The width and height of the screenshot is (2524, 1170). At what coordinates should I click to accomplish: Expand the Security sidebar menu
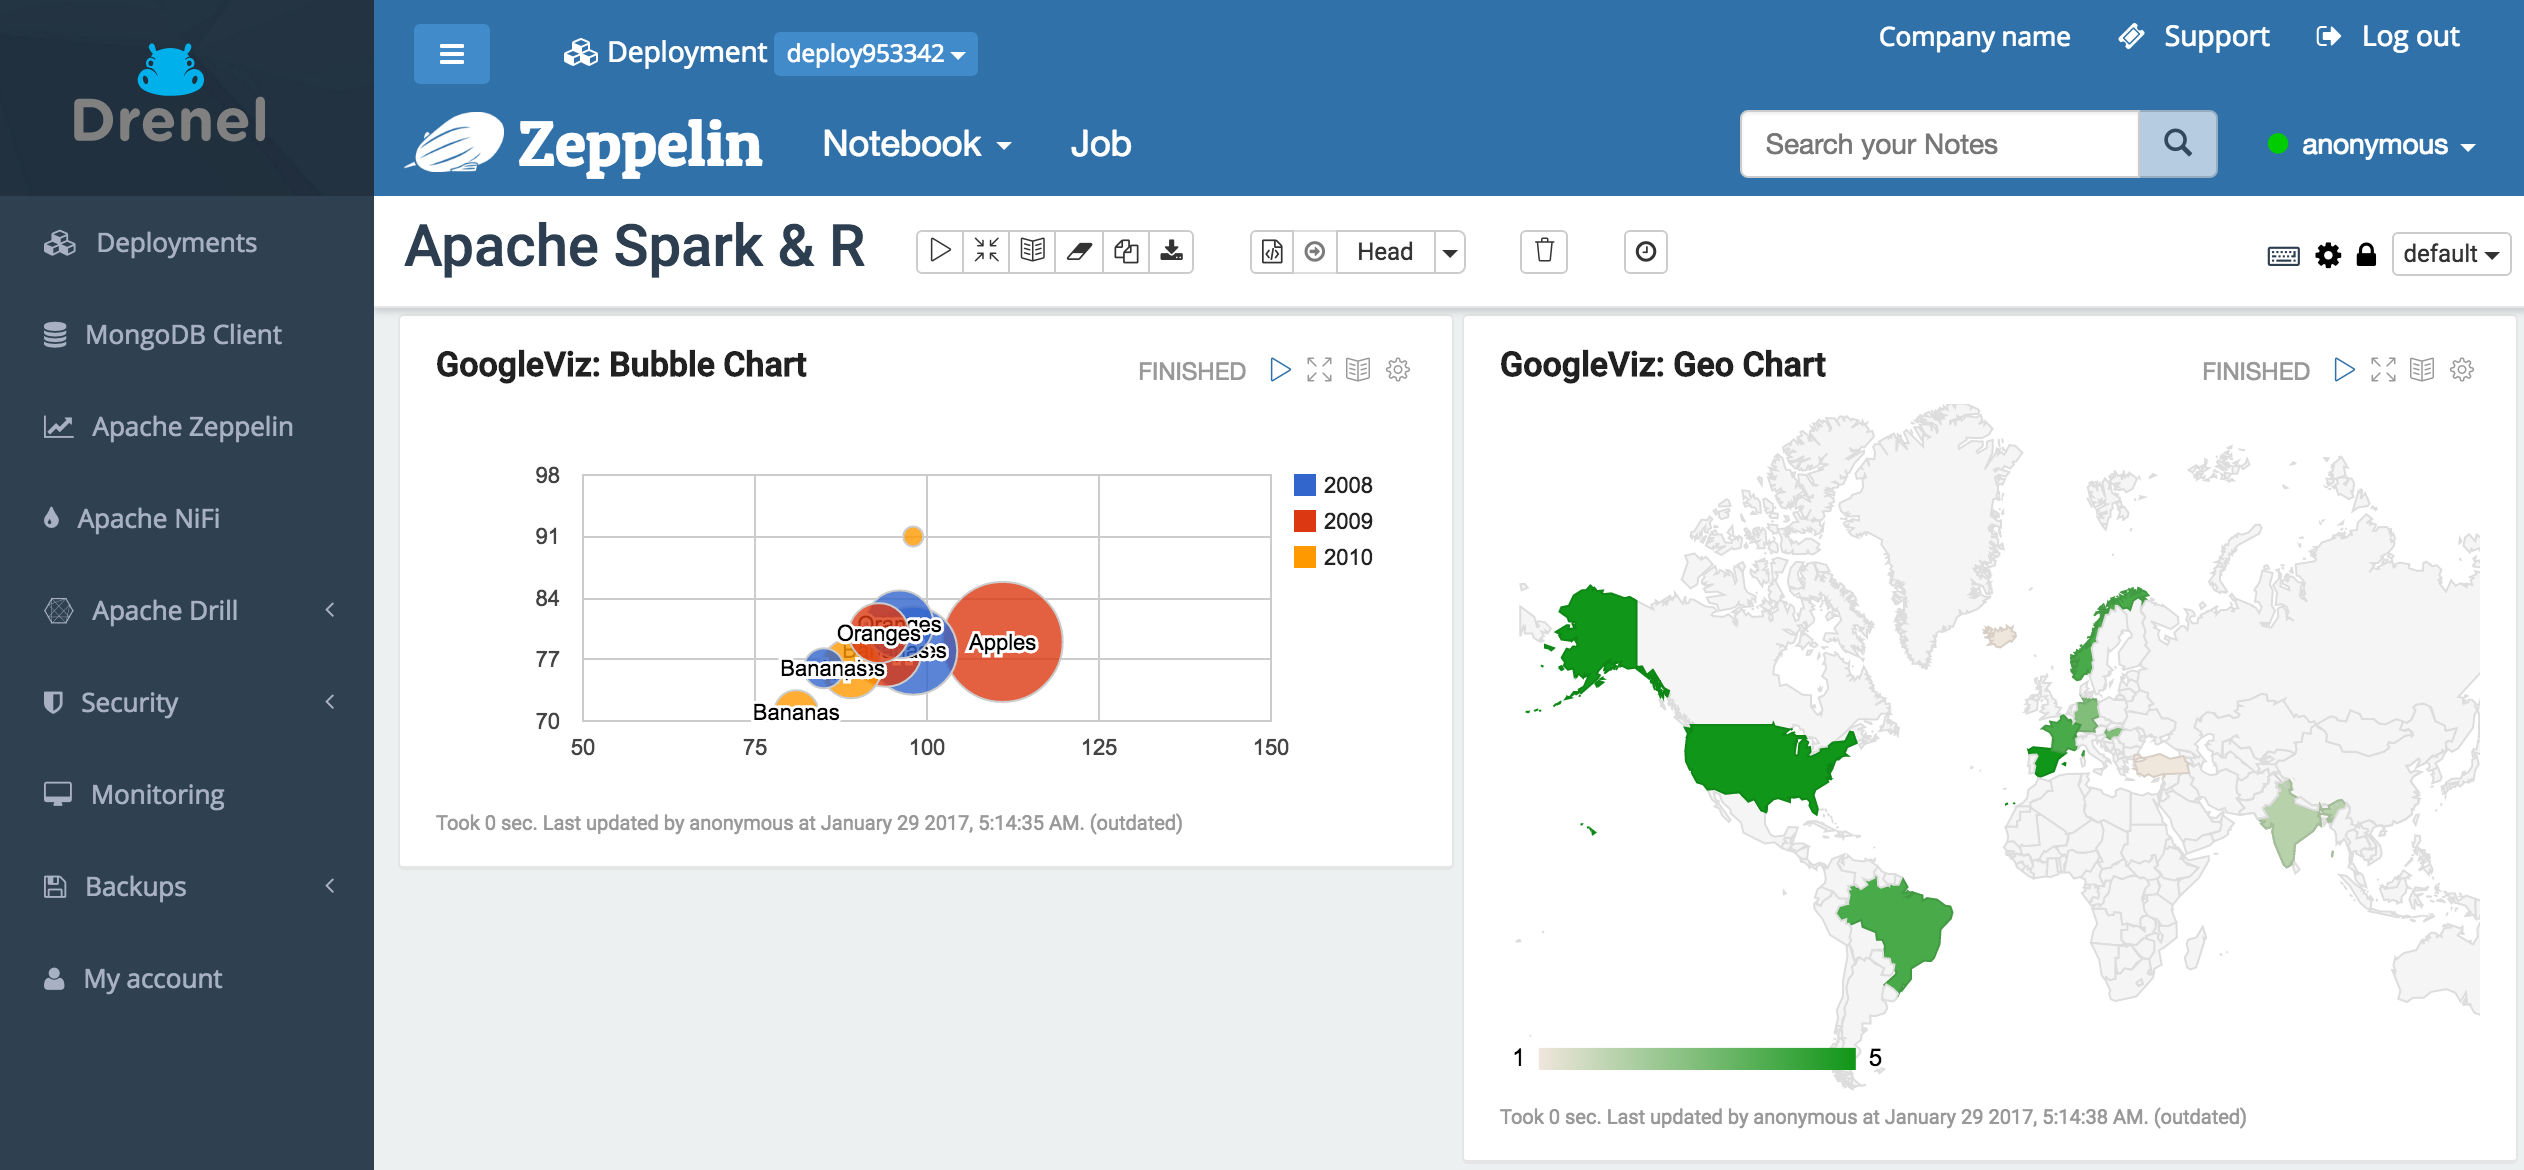tap(187, 703)
